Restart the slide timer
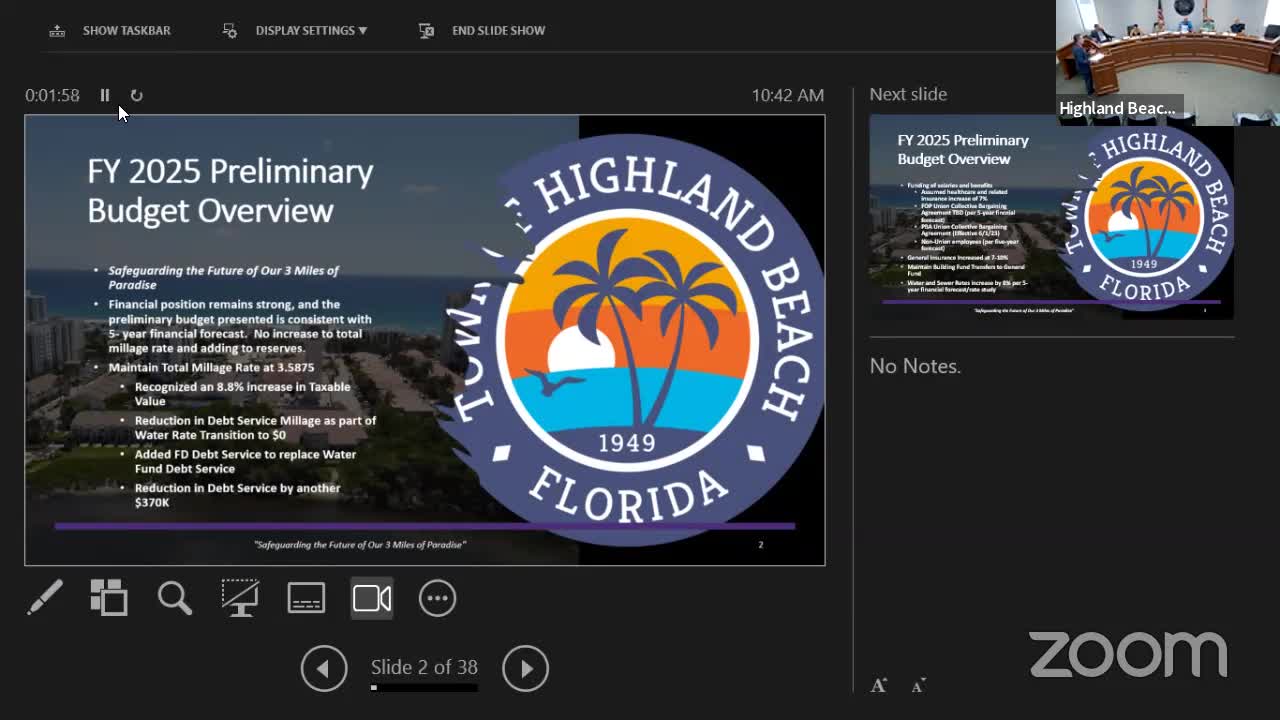1280x720 pixels. point(137,95)
